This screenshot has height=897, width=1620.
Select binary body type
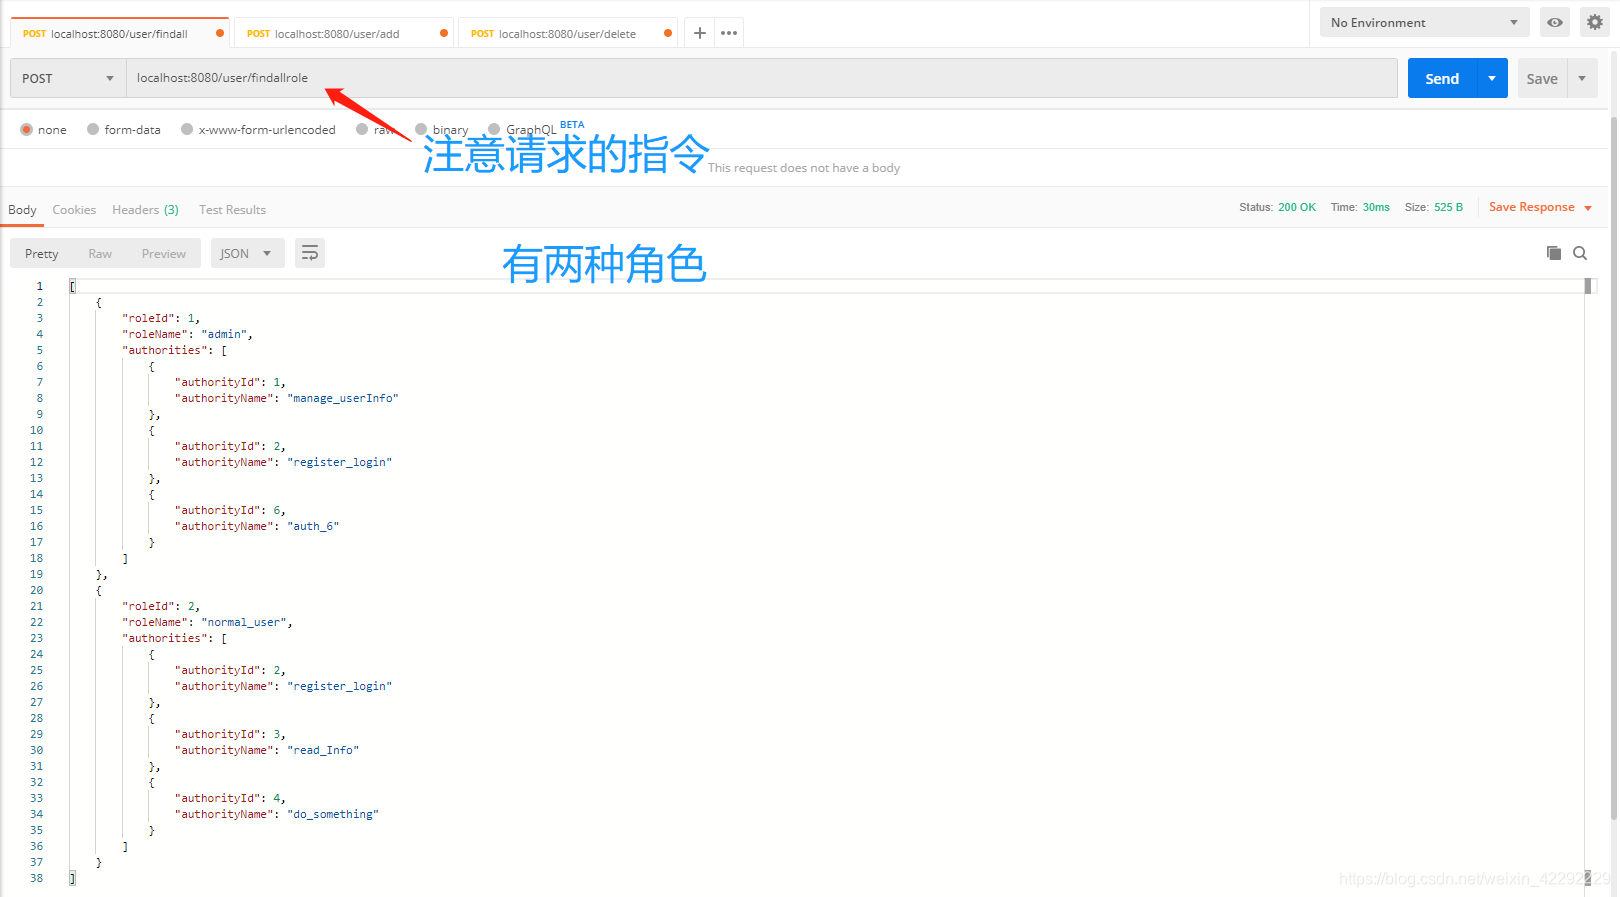click(421, 129)
